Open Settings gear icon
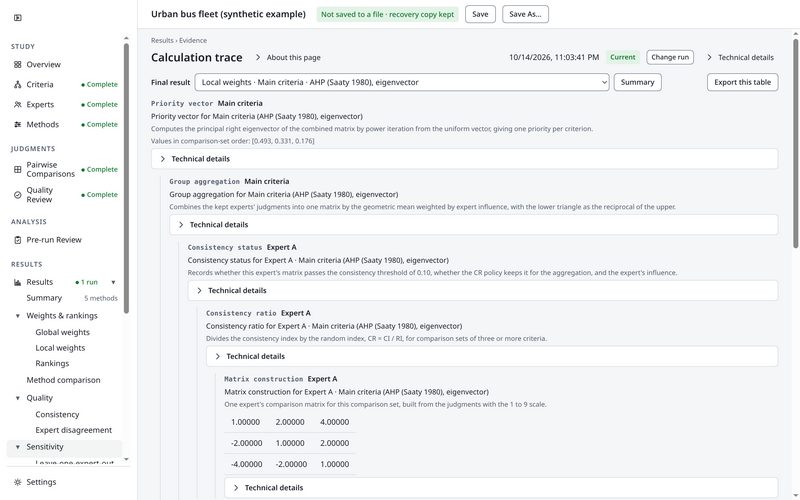The image size is (800, 500). [18, 482]
